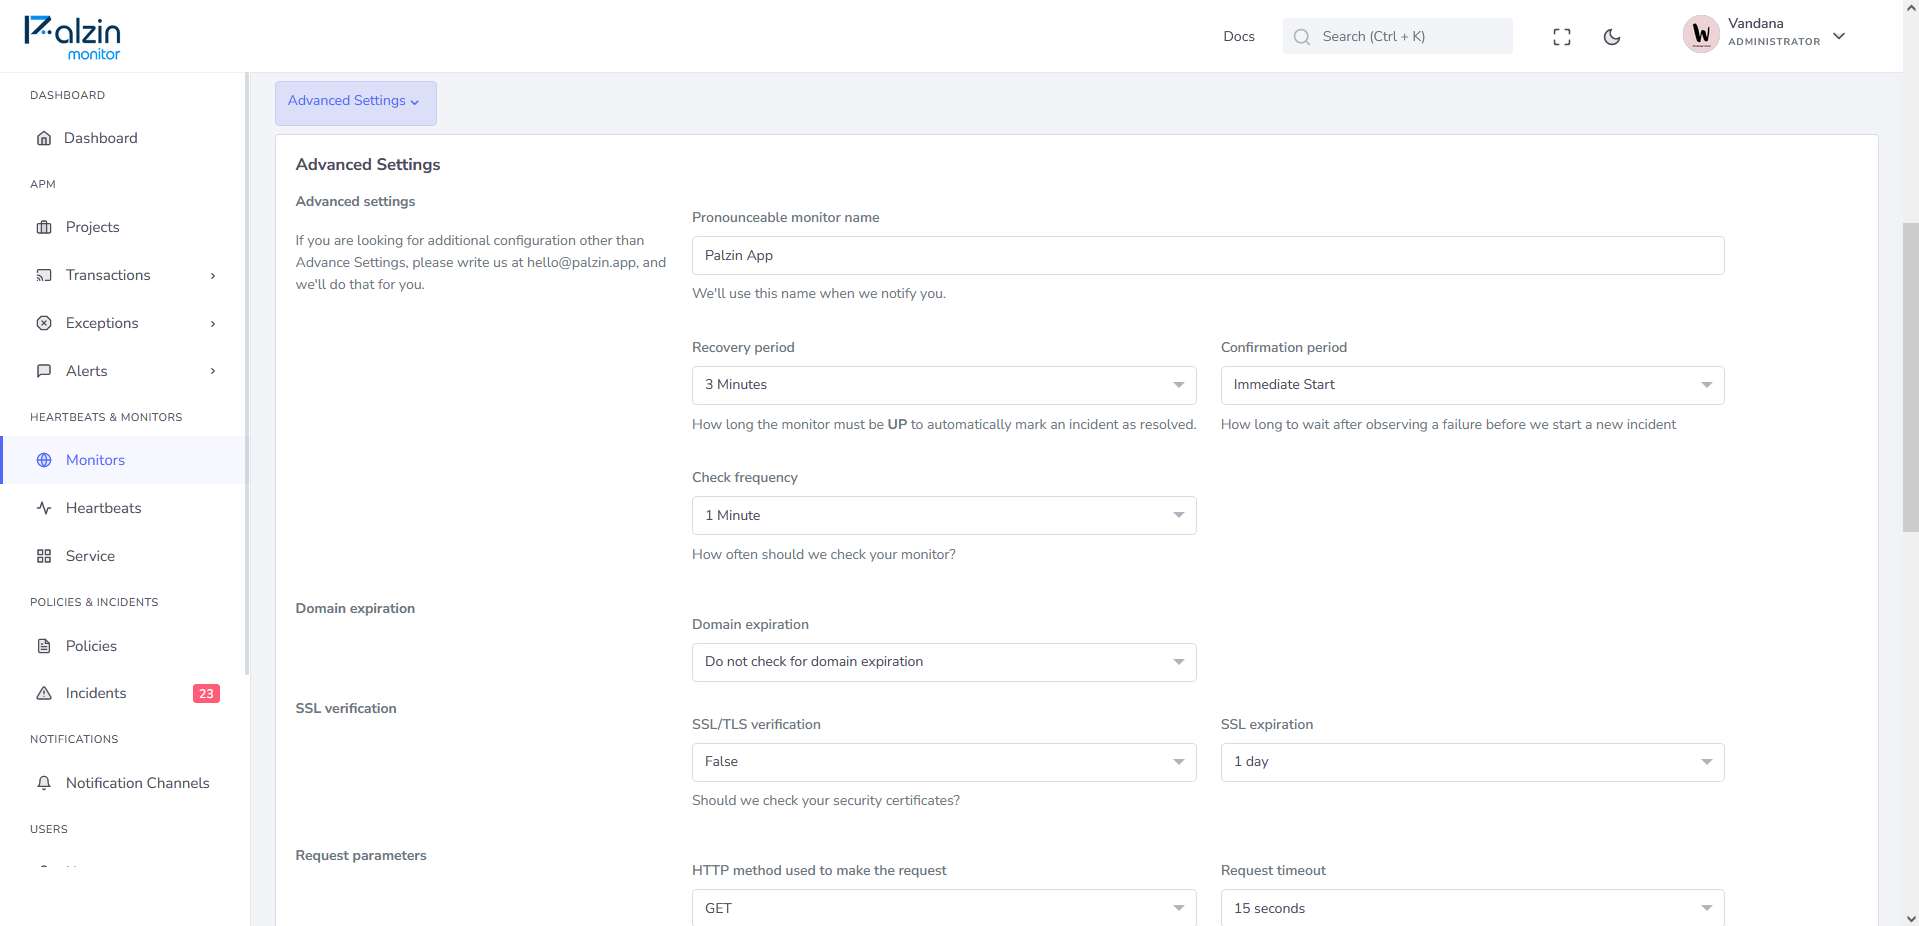This screenshot has width=1919, height=926.
Task: Open the Advanced Settings tab dropdown
Action: [355, 103]
